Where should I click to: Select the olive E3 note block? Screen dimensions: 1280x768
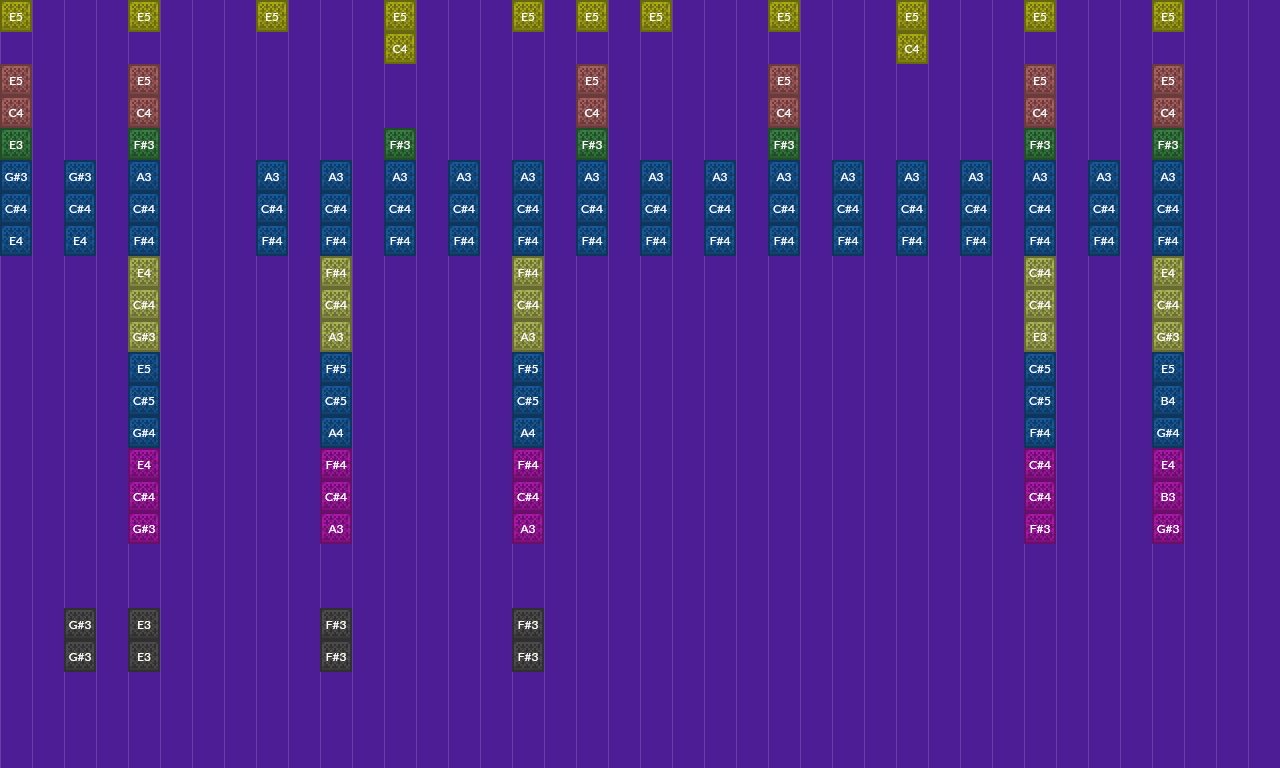click(1040, 337)
